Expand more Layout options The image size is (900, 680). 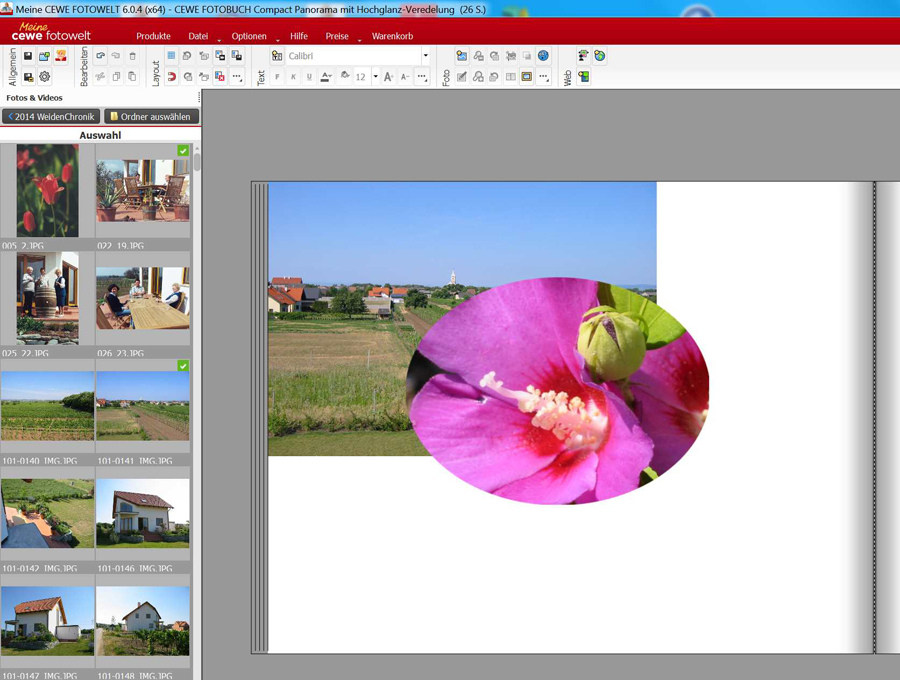pos(237,77)
